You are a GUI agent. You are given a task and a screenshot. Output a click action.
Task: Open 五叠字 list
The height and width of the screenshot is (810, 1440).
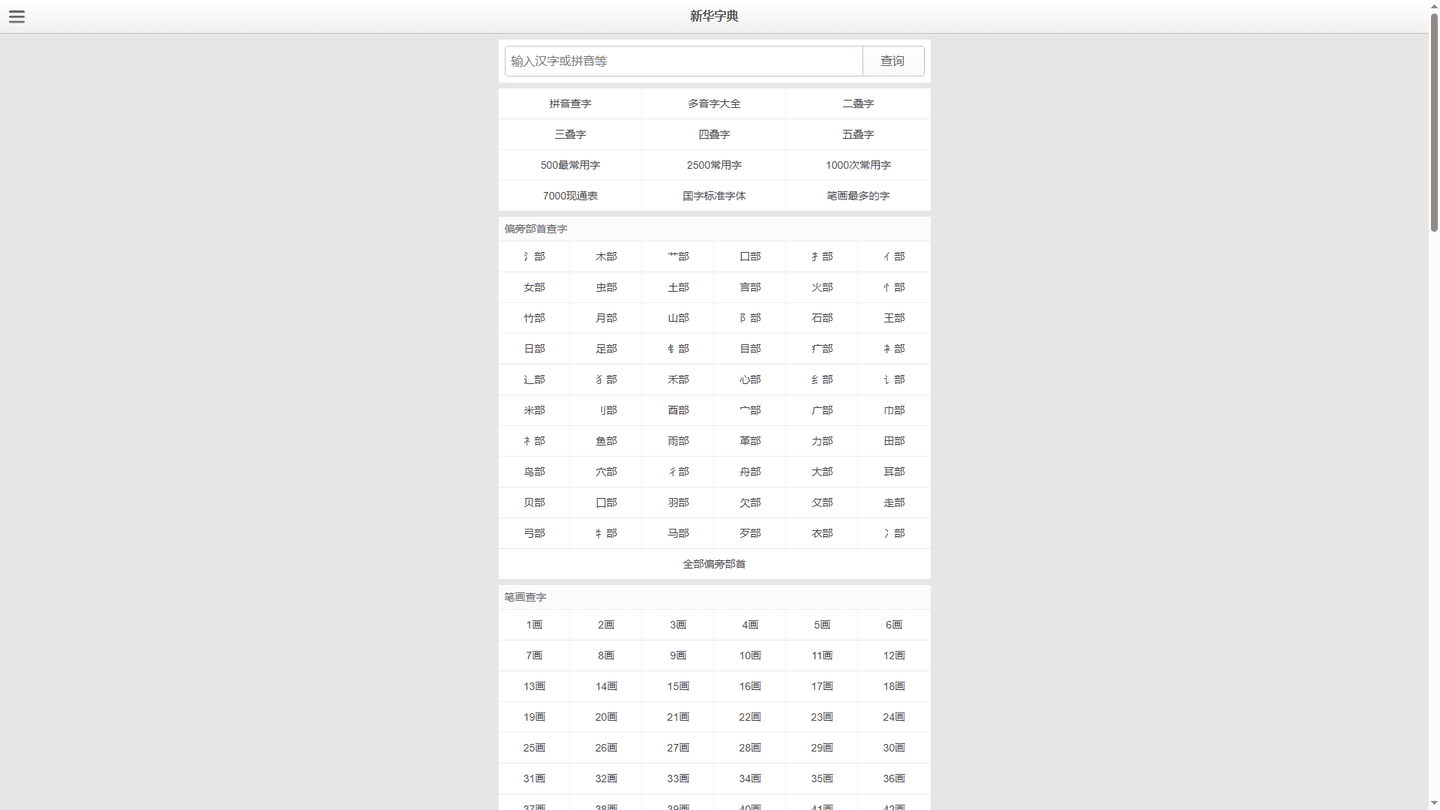pyautogui.click(x=858, y=135)
